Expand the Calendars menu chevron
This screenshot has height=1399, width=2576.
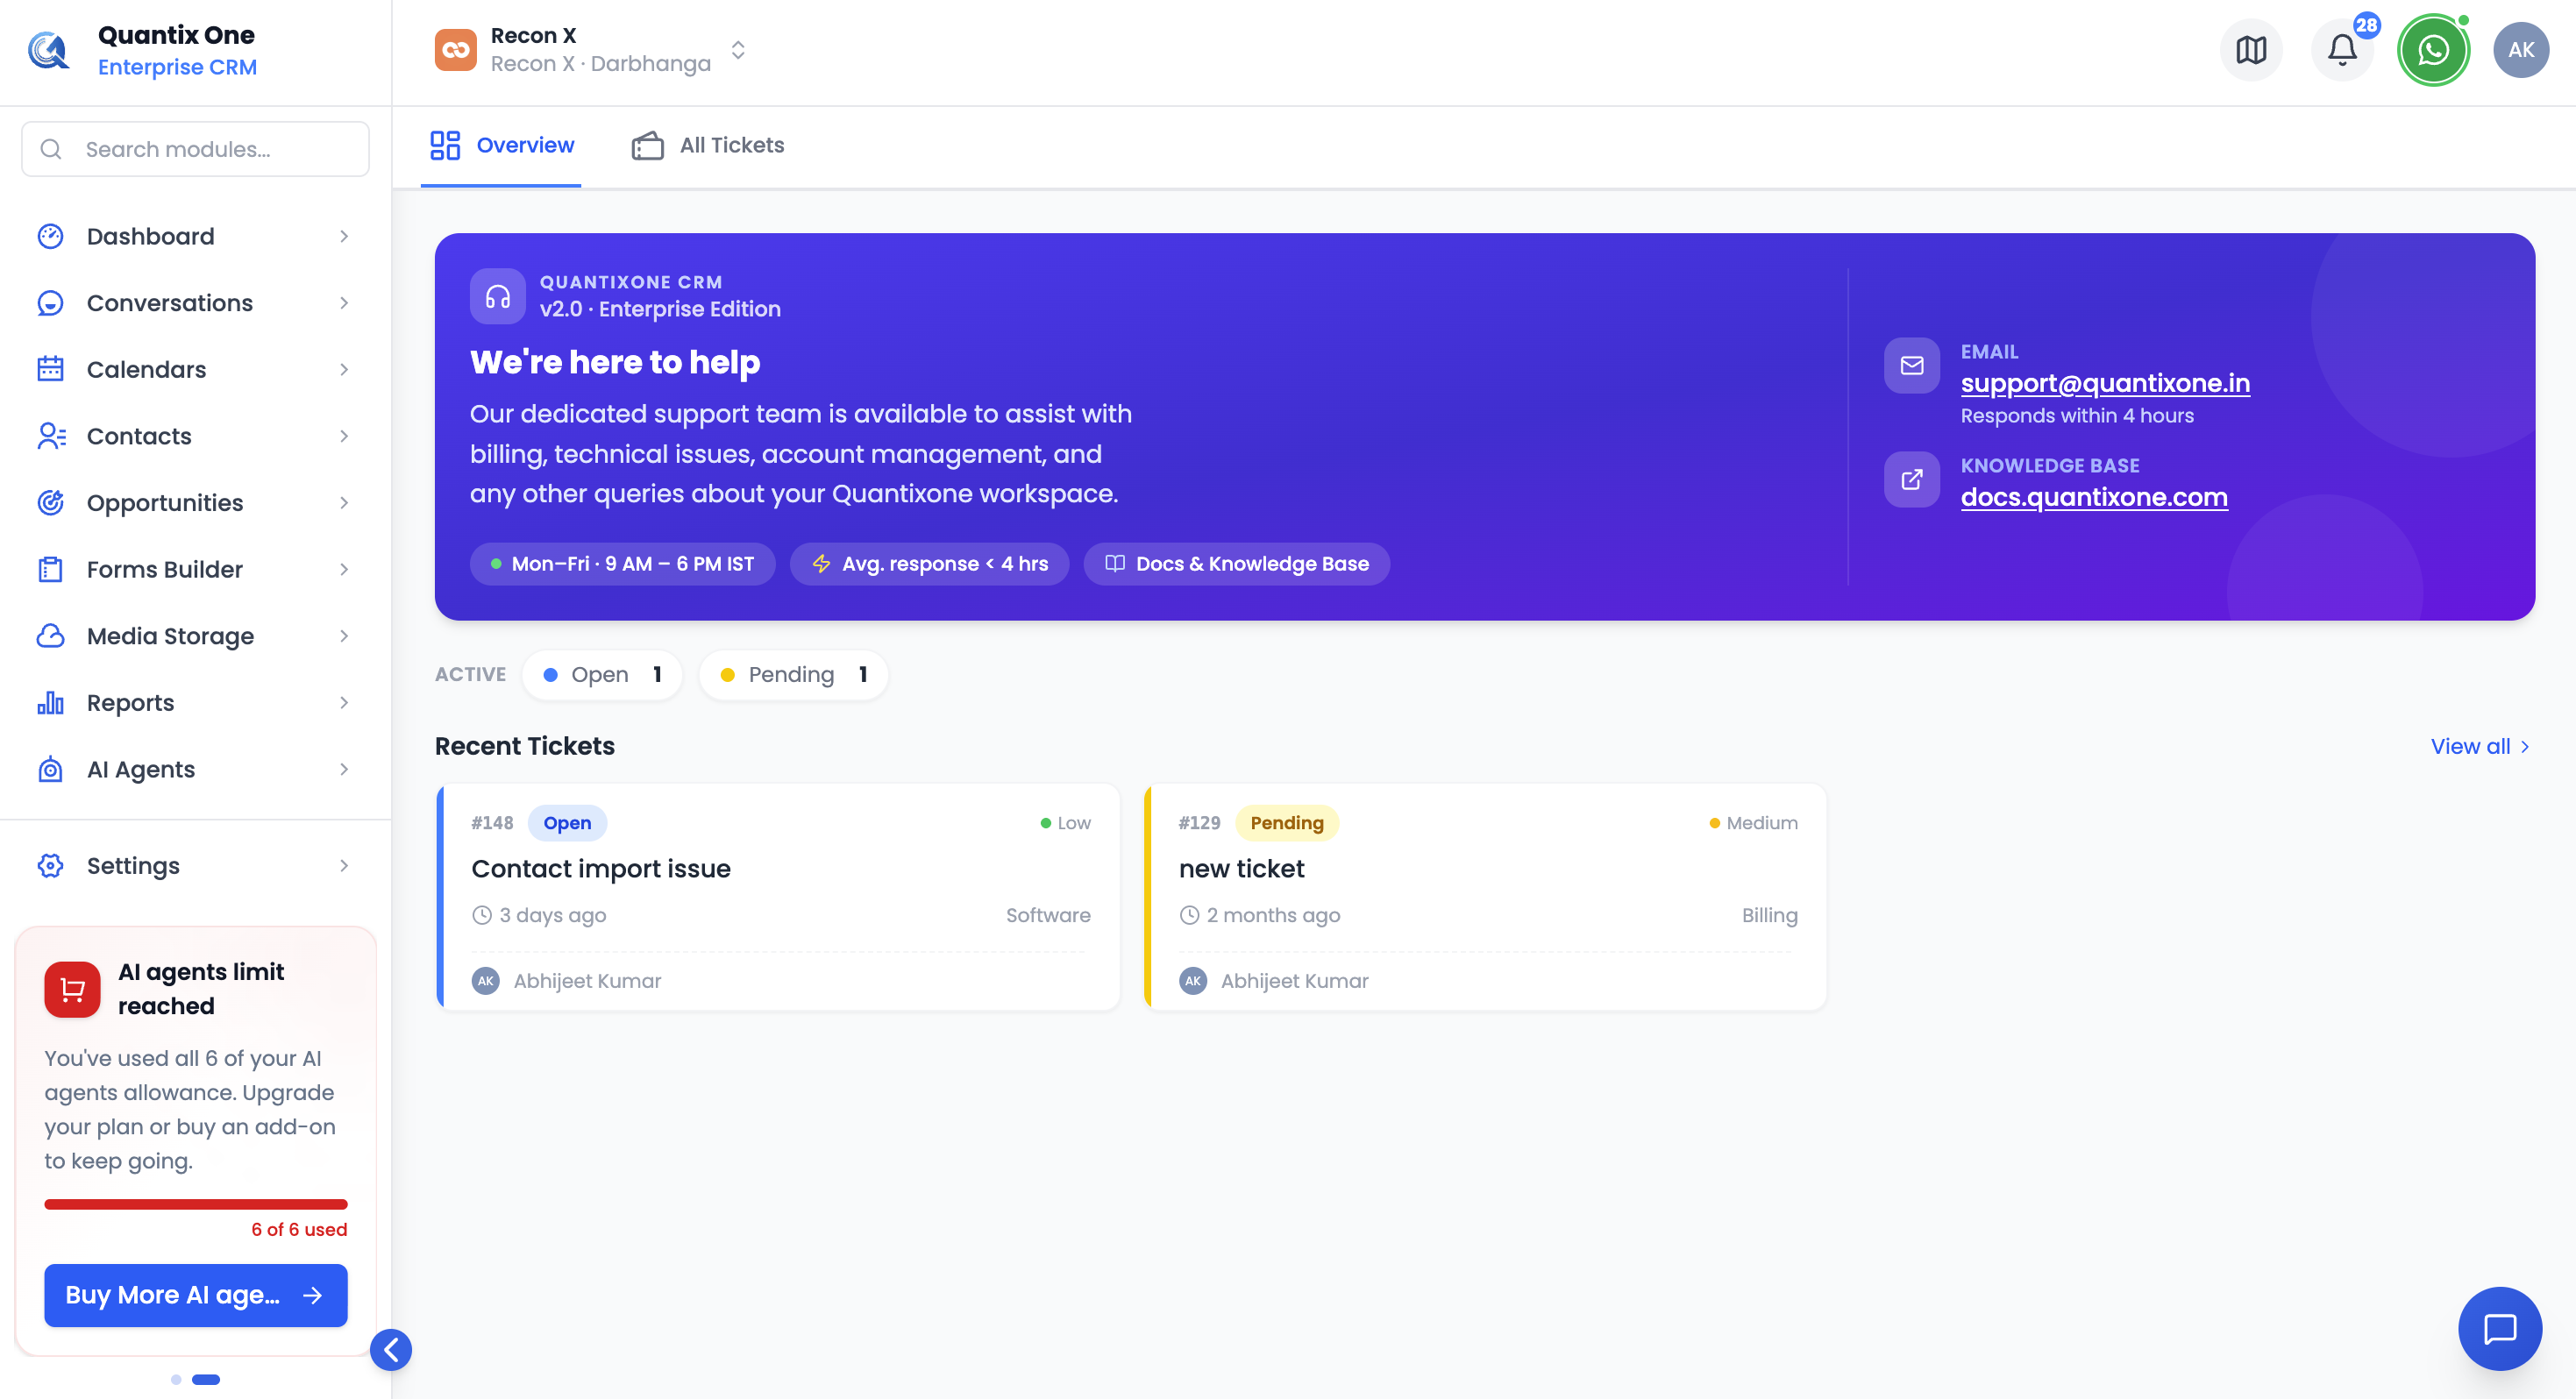[x=344, y=369]
